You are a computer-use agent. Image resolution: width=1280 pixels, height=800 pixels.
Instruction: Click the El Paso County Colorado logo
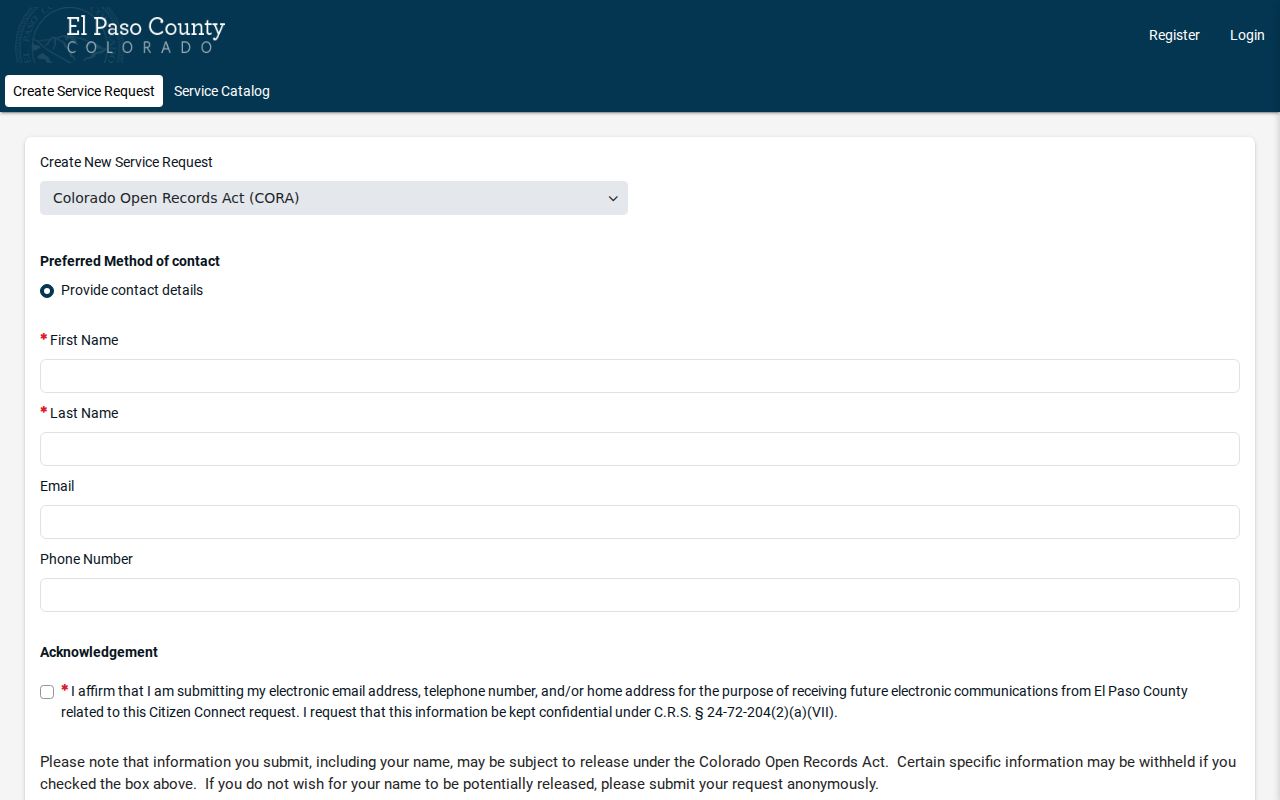click(x=121, y=35)
